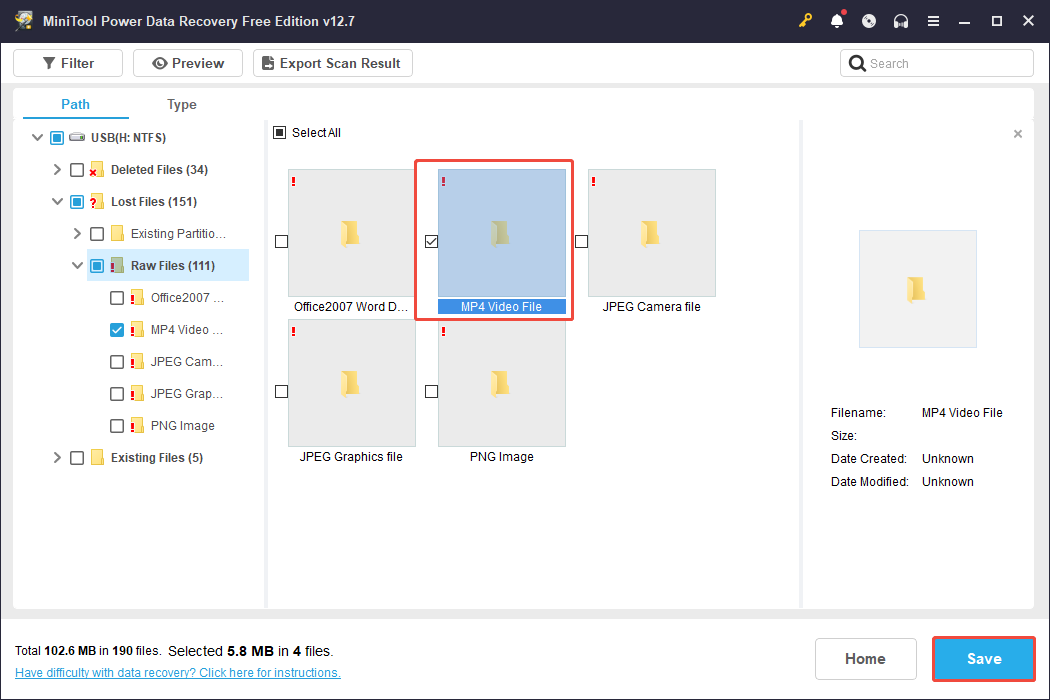The image size is (1050, 700).
Task: Click the Office2007 tree folder icon
Action: (137, 297)
